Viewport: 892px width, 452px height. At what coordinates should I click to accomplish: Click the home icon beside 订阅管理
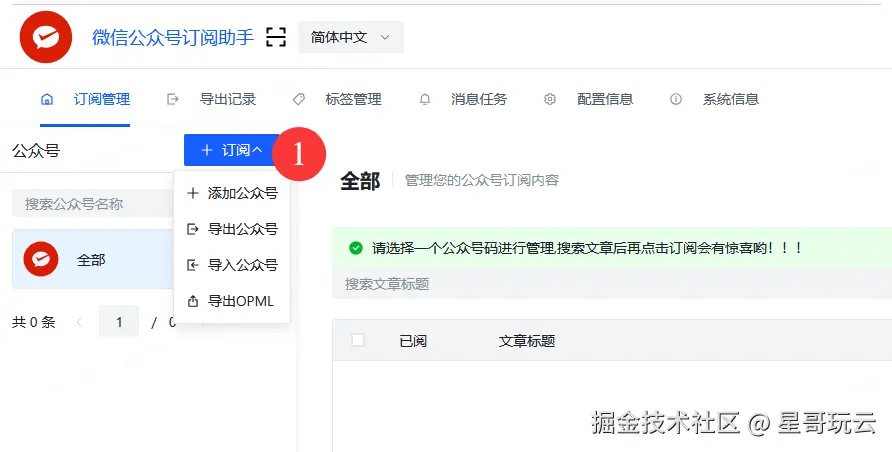(47, 99)
